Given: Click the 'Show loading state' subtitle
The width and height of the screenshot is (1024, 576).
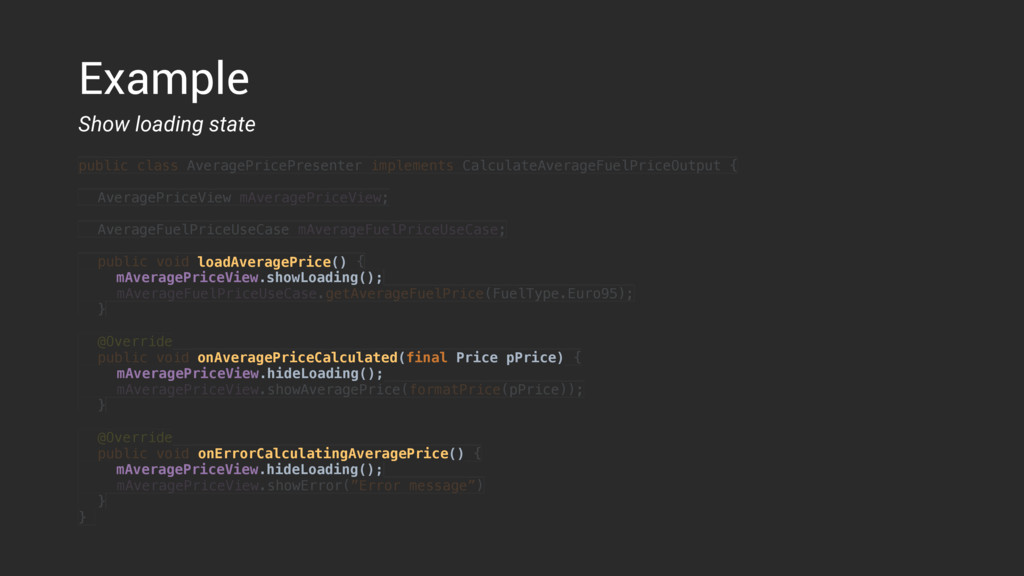Looking at the screenshot, I should point(167,124).
